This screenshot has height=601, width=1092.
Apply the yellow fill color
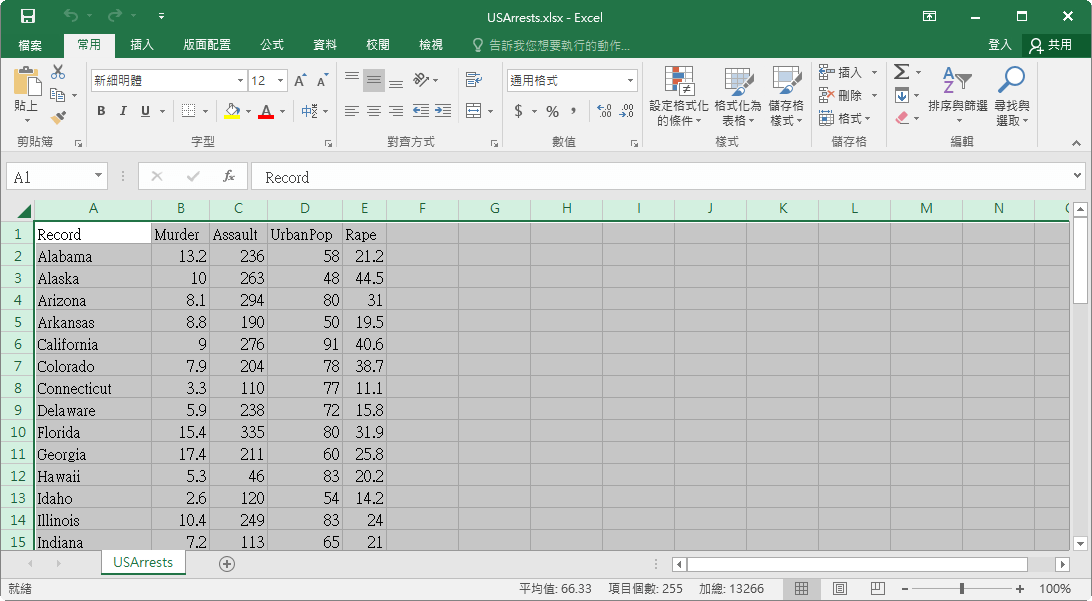pos(232,111)
